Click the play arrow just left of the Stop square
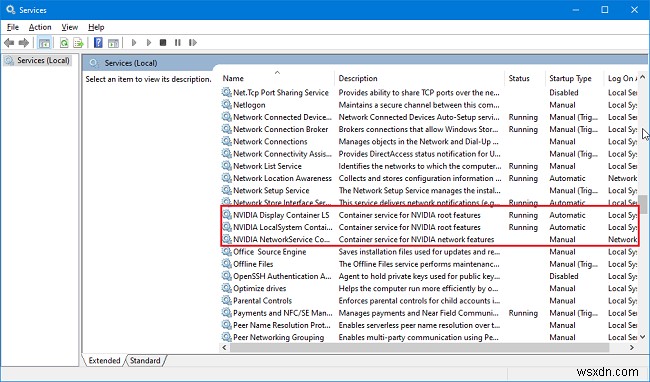The height and width of the screenshot is (382, 650). (148, 42)
